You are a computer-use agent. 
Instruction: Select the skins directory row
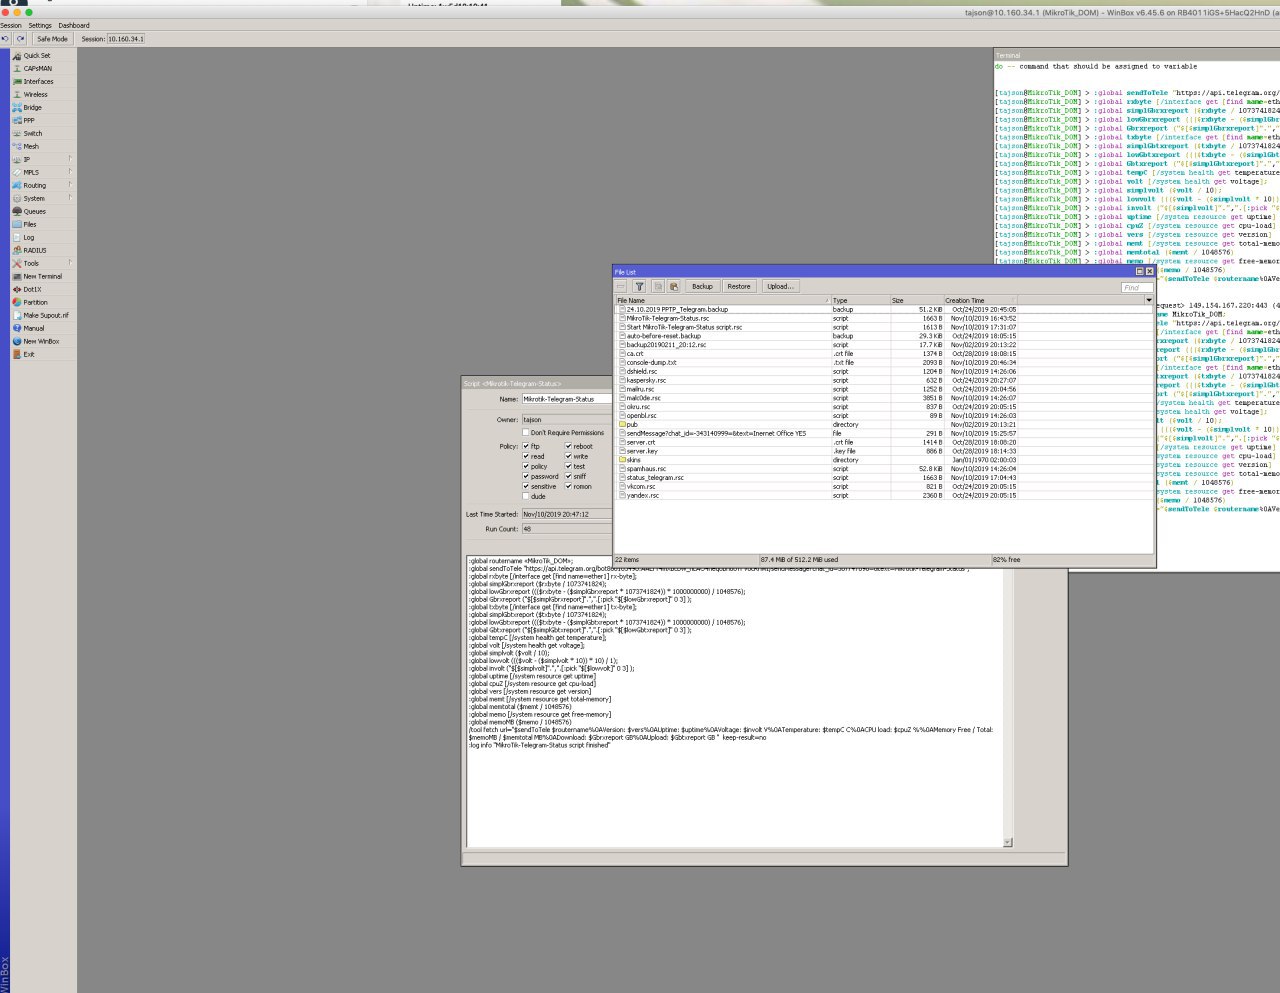pos(883,460)
